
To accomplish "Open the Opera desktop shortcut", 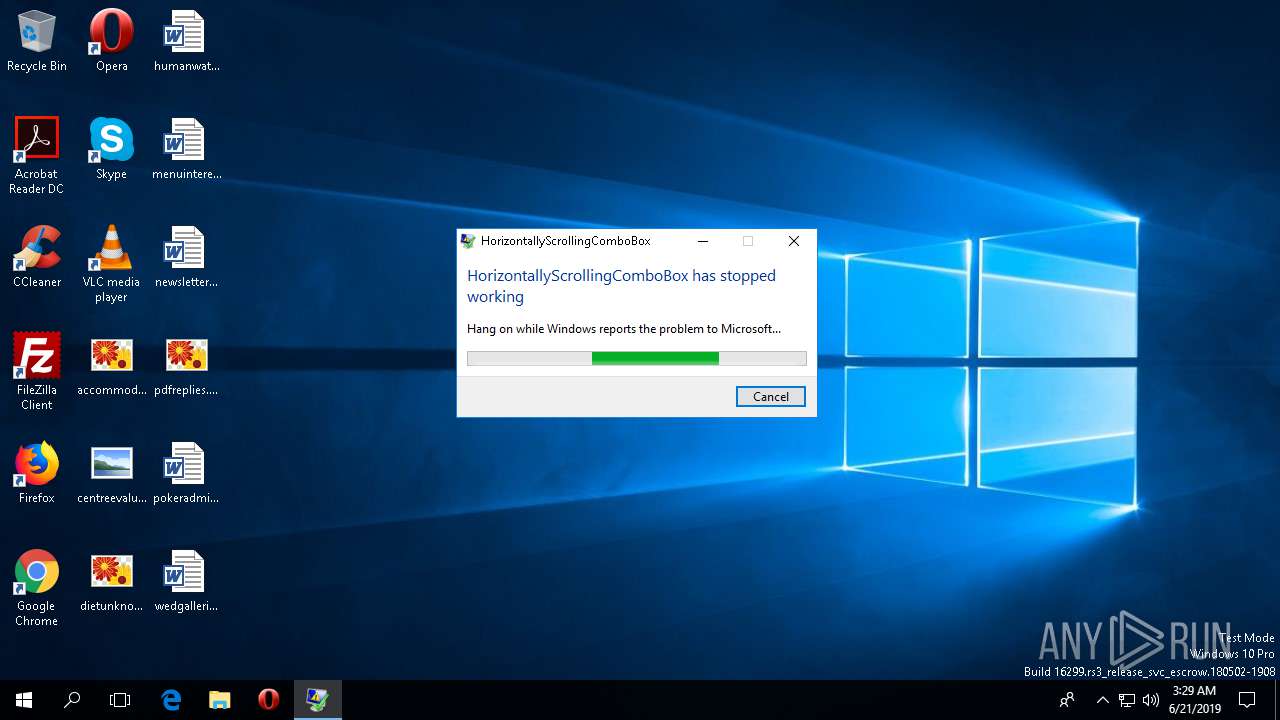I will (111, 41).
